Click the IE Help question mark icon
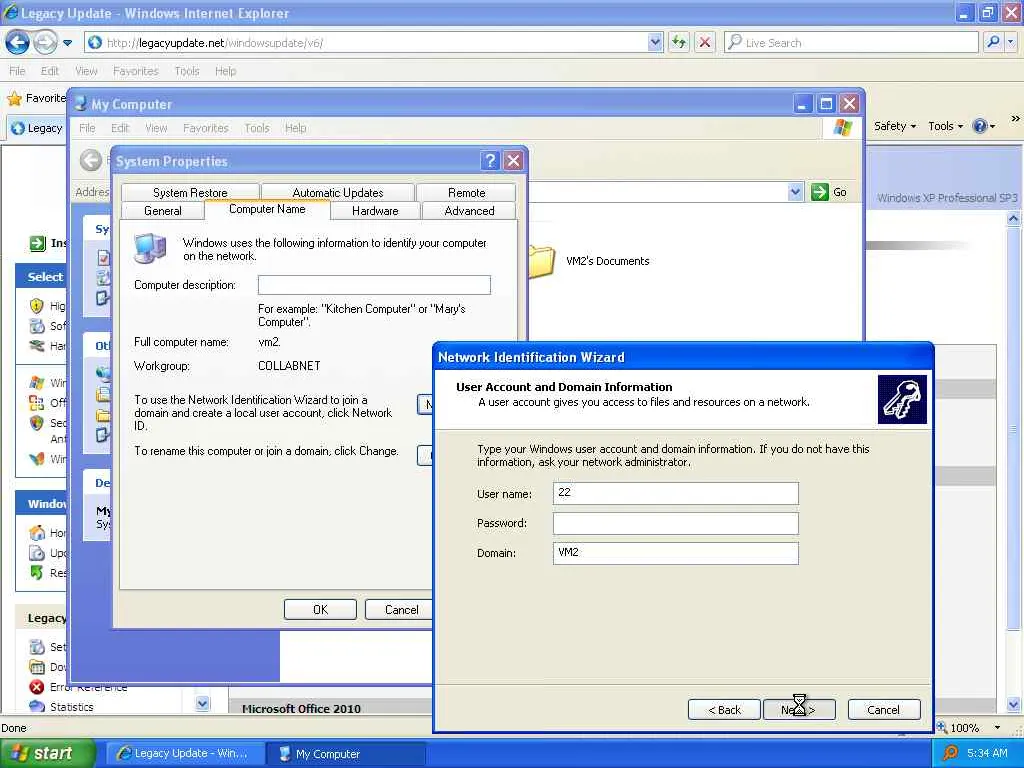 click(x=980, y=126)
